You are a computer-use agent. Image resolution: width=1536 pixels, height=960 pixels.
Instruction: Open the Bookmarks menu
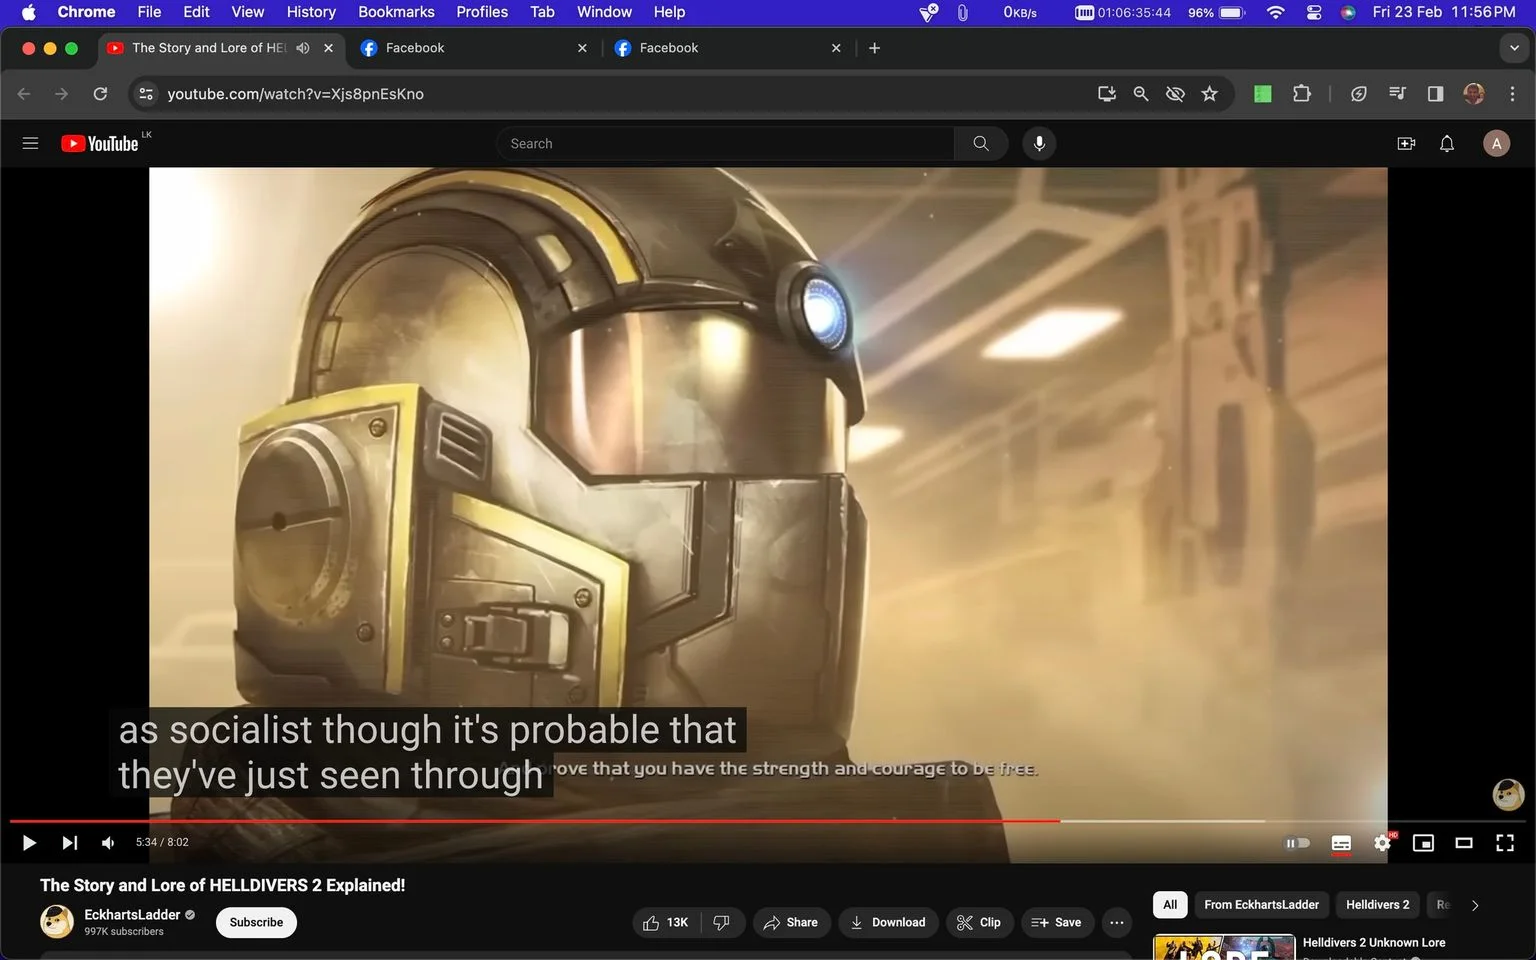pos(396,12)
